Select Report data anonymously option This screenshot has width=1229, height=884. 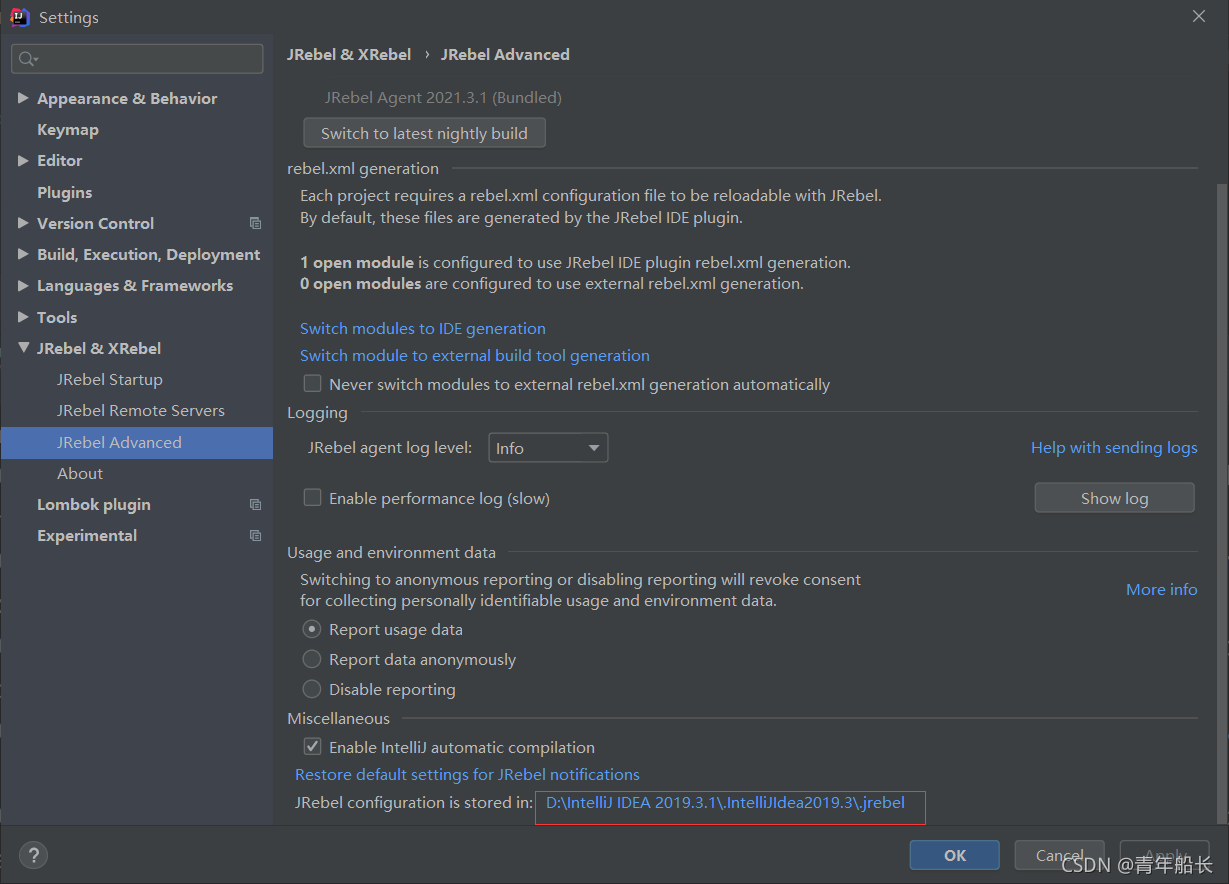312,659
